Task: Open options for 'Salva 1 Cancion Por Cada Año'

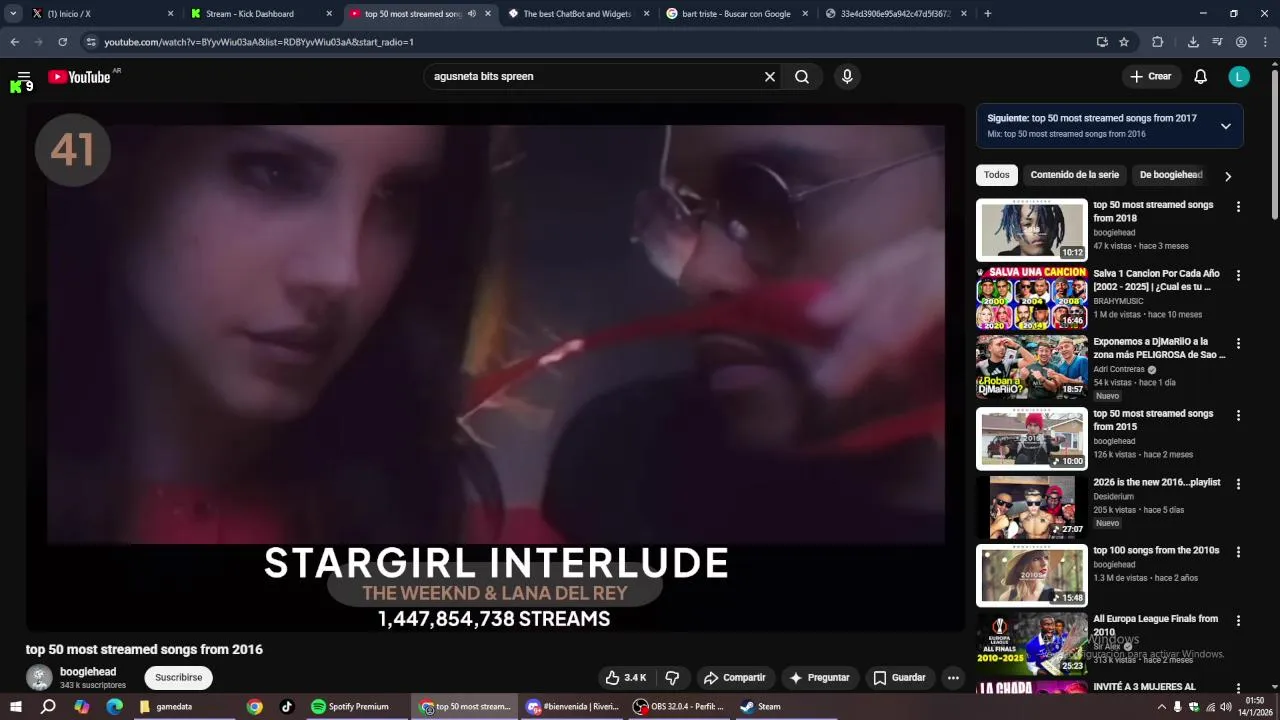Action: tap(1238, 275)
